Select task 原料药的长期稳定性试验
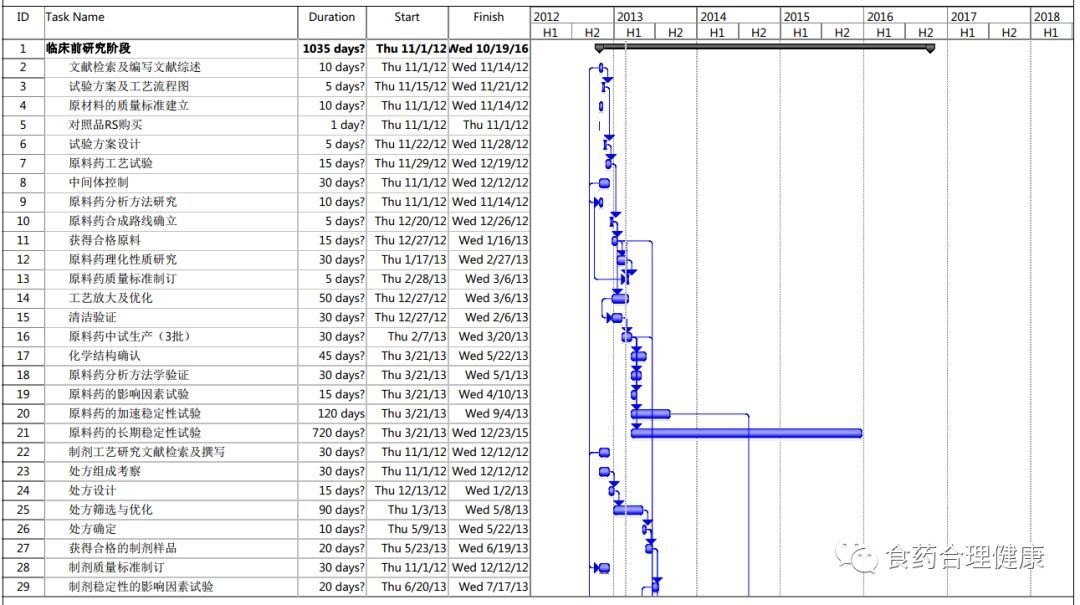 pyautogui.click(x=134, y=433)
